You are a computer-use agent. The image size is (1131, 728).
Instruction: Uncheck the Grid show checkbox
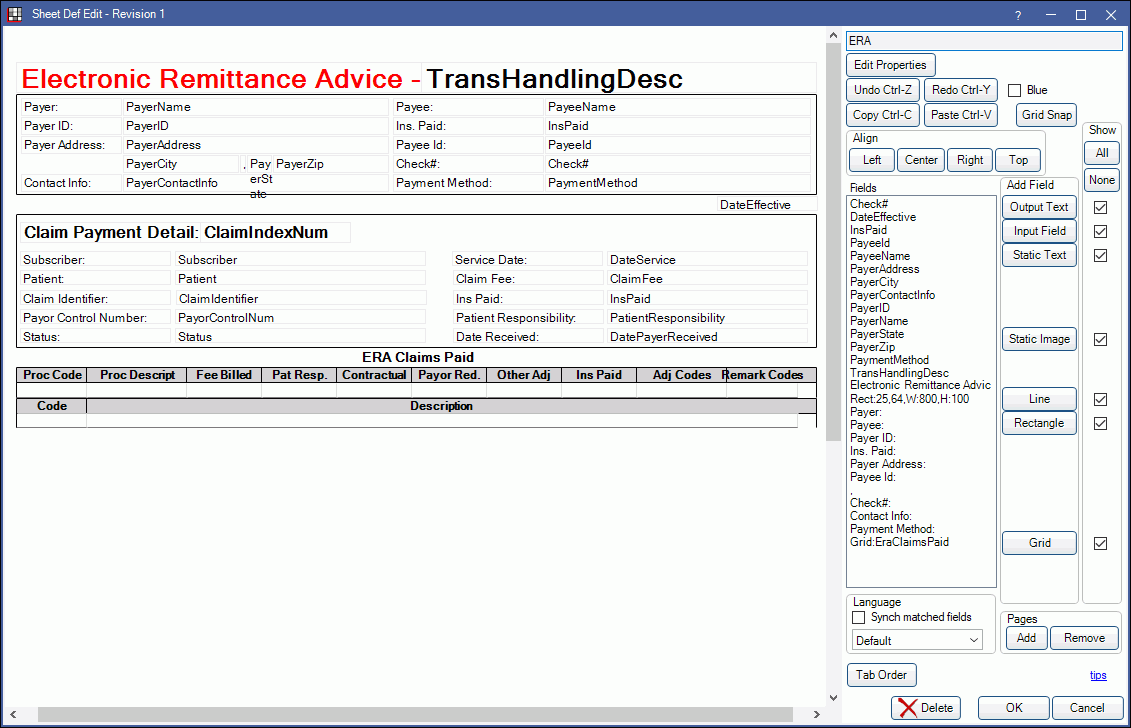point(1100,544)
